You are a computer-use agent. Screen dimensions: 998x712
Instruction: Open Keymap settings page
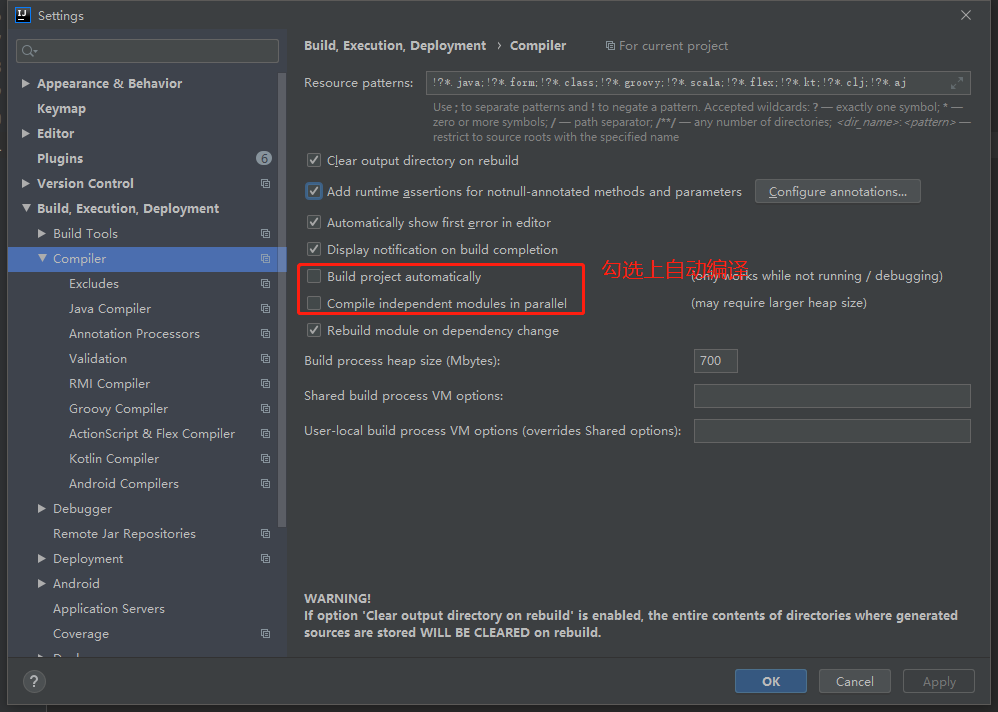(61, 109)
